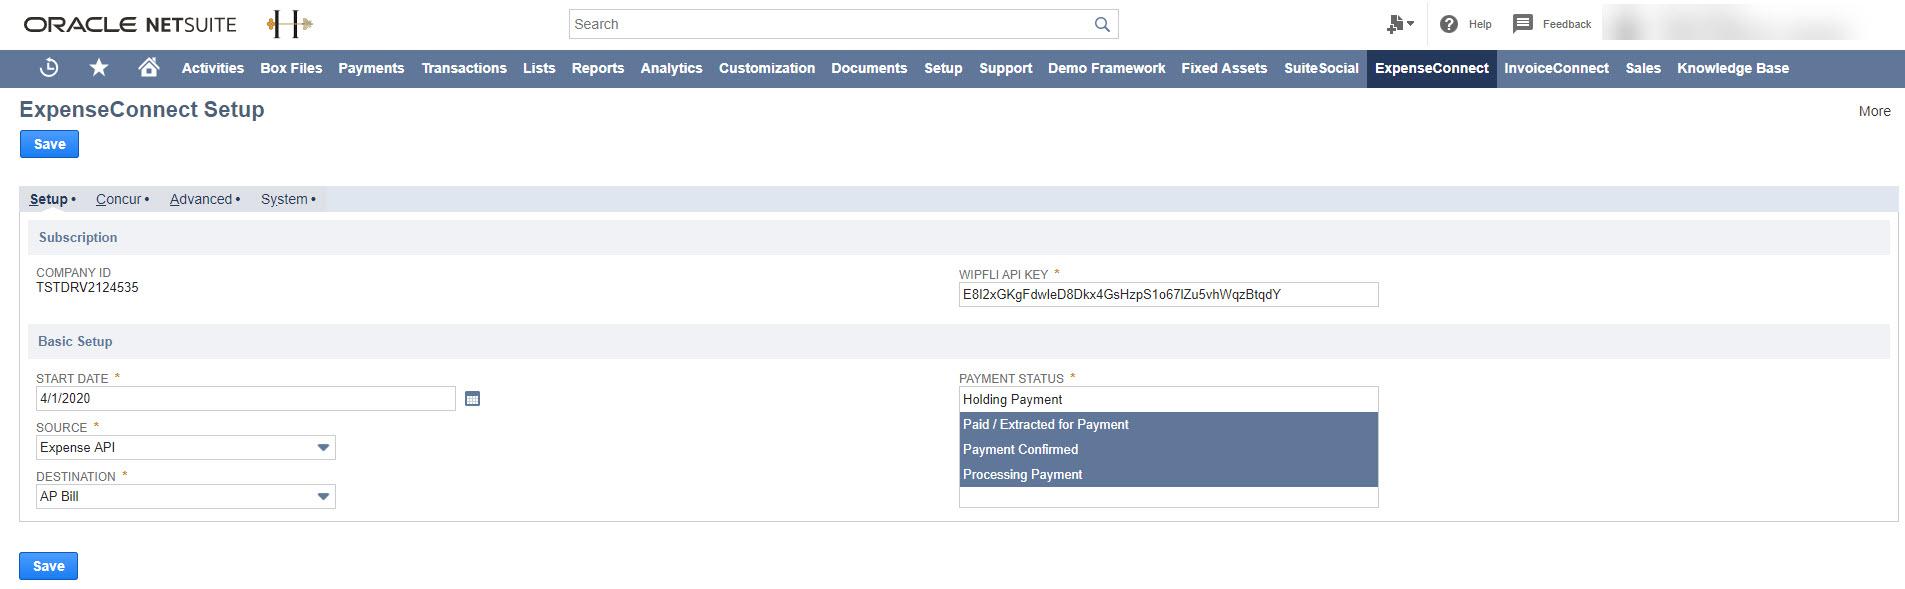This screenshot has width=1905, height=589.
Task: Go to the Home icon
Action: coord(149,68)
